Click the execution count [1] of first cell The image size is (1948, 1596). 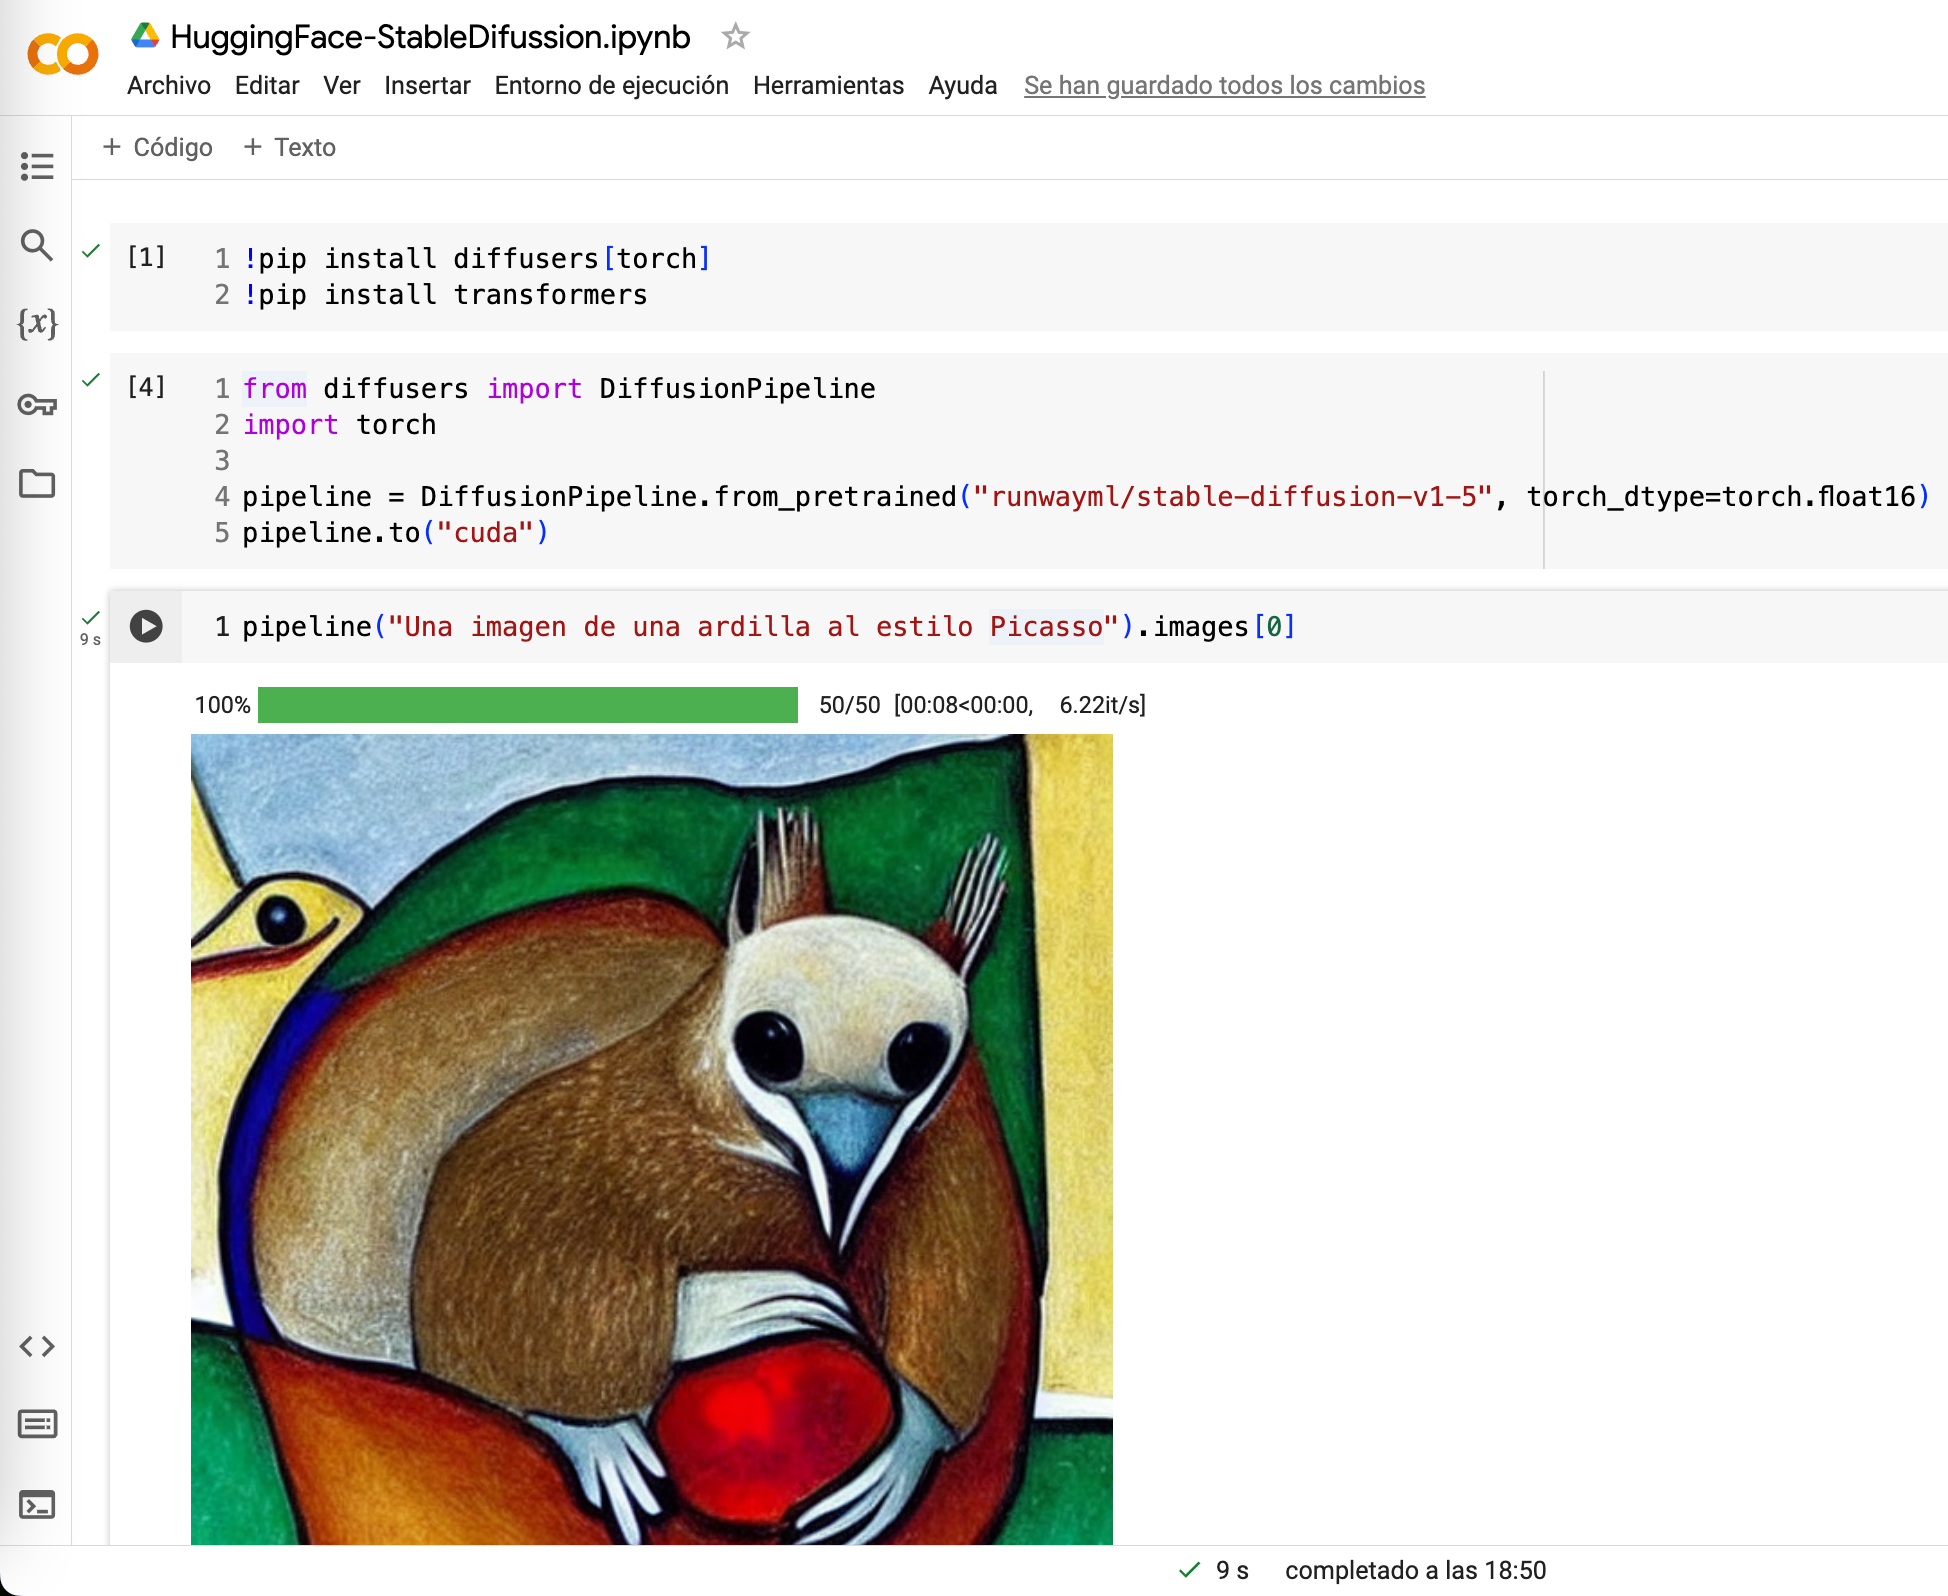click(146, 258)
